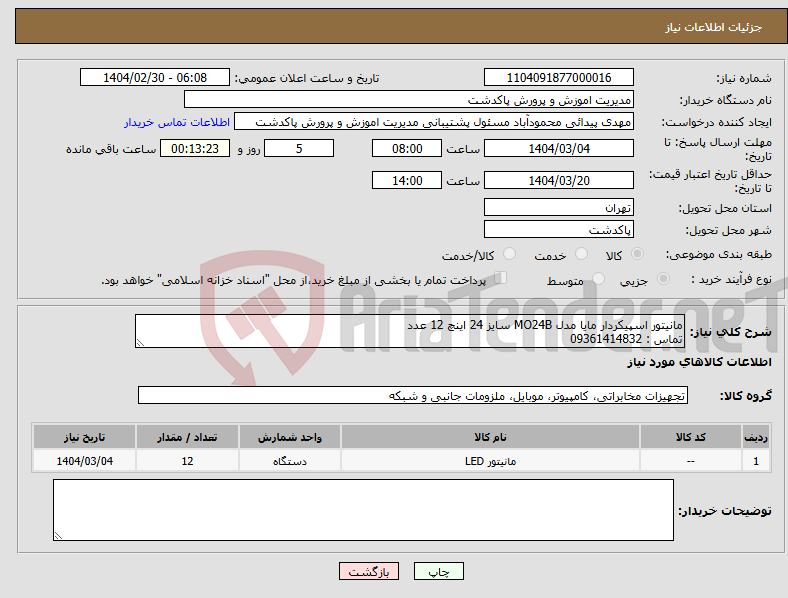Click the remaining time field 00:13:23
788x598 pixels.
pyautogui.click(x=195, y=149)
